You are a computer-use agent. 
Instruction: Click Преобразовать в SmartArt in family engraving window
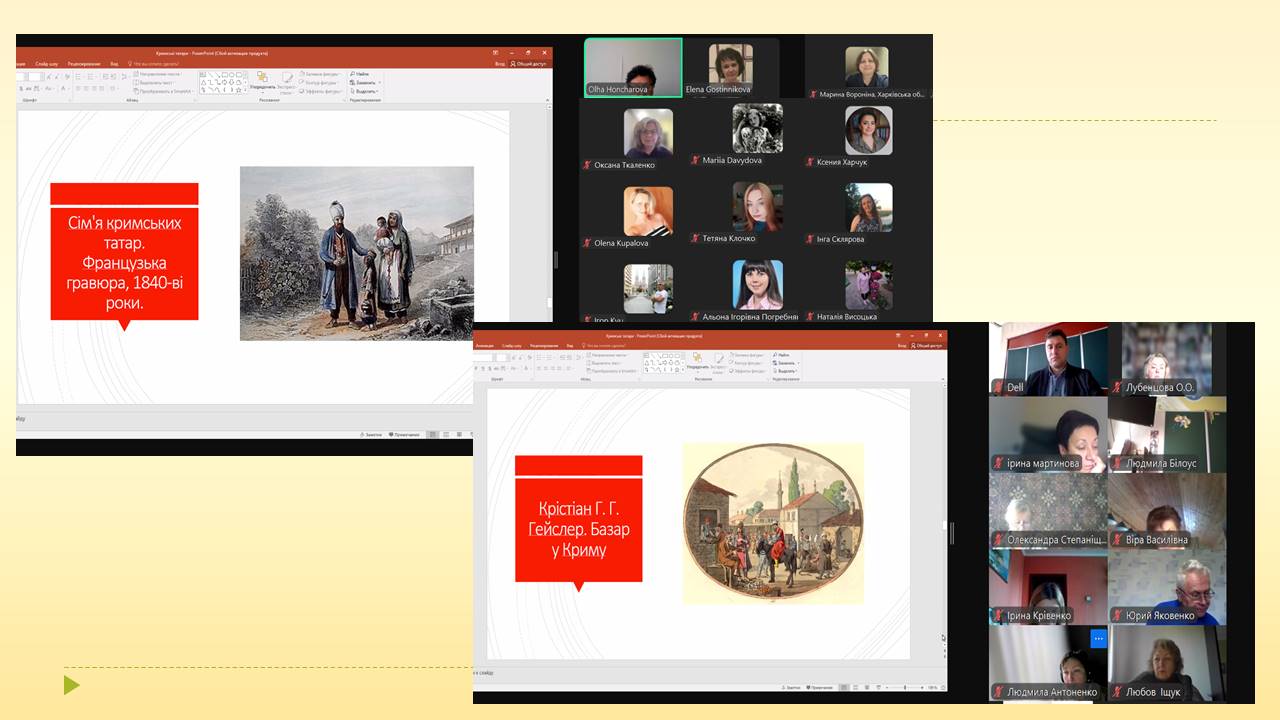click(163, 91)
